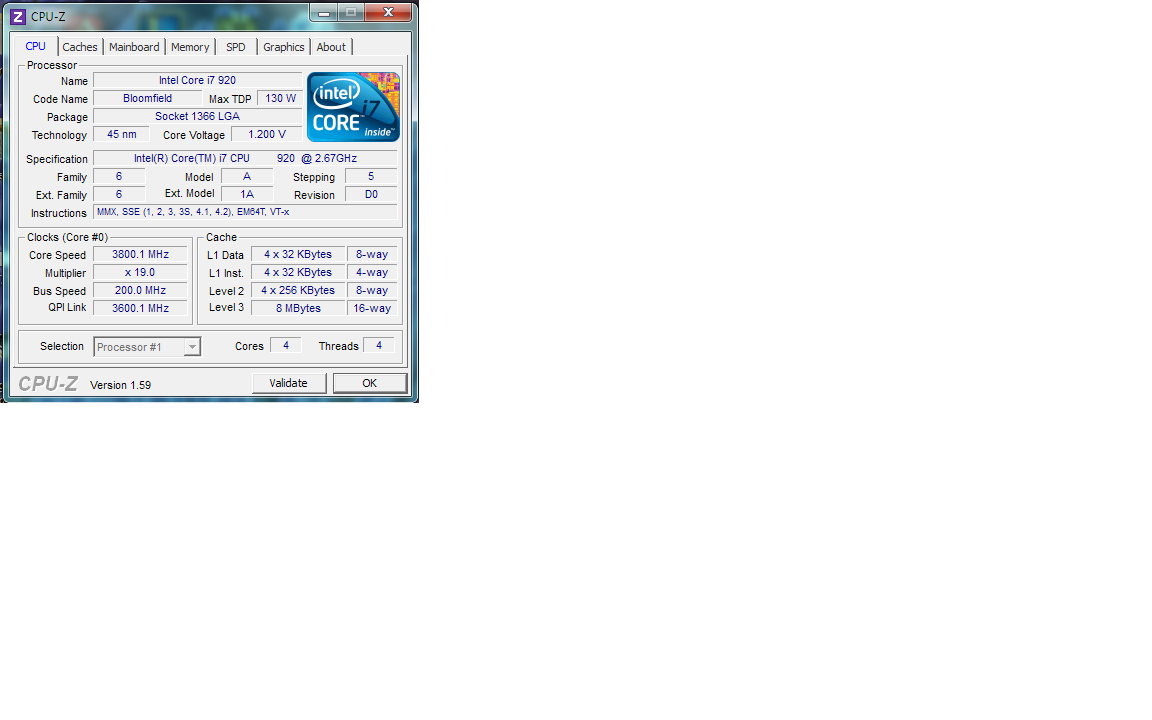Minimize the CPU-Z window
This screenshot has height=720, width=1152.
point(324,12)
